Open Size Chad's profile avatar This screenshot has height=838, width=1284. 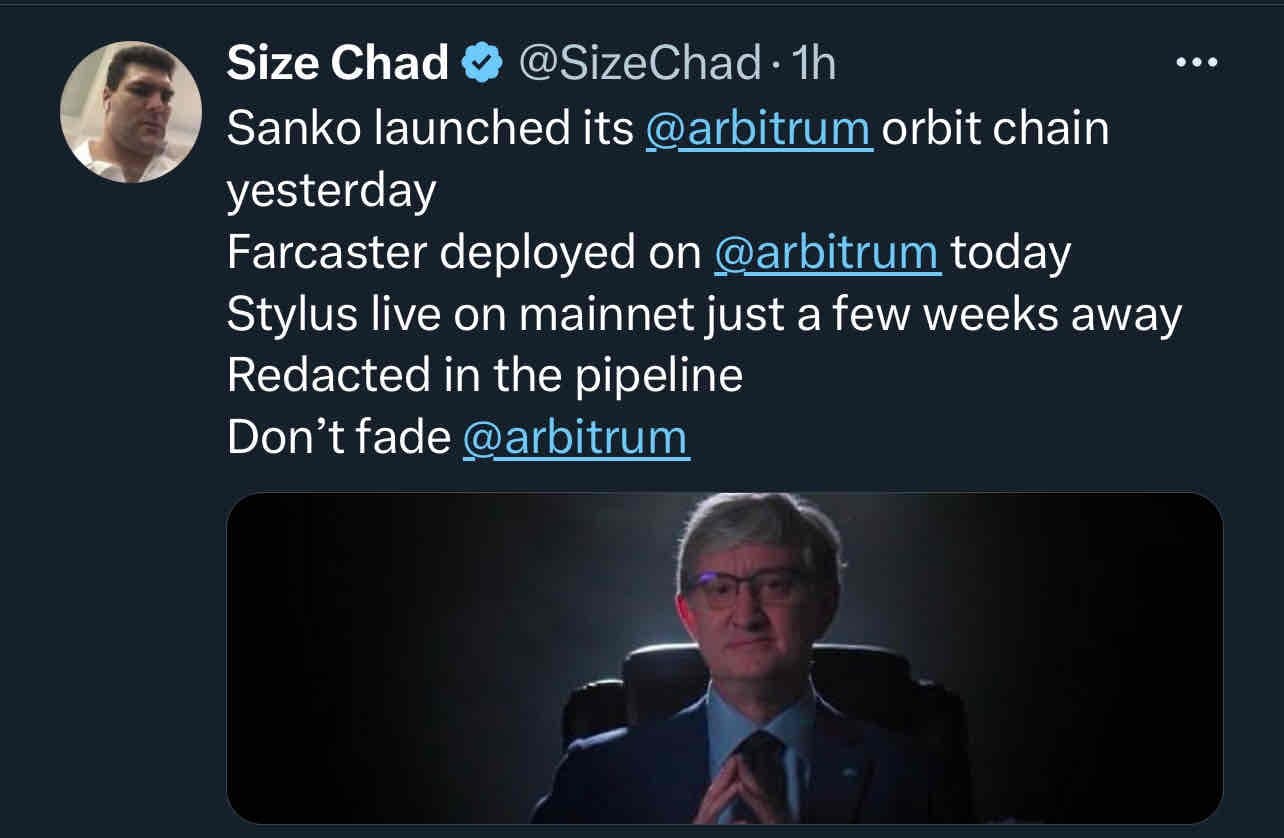[131, 112]
